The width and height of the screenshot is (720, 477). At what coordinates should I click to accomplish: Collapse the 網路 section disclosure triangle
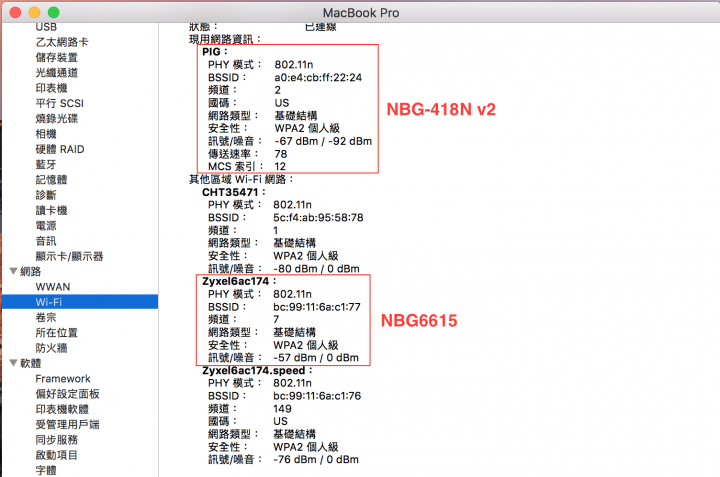click(14, 271)
